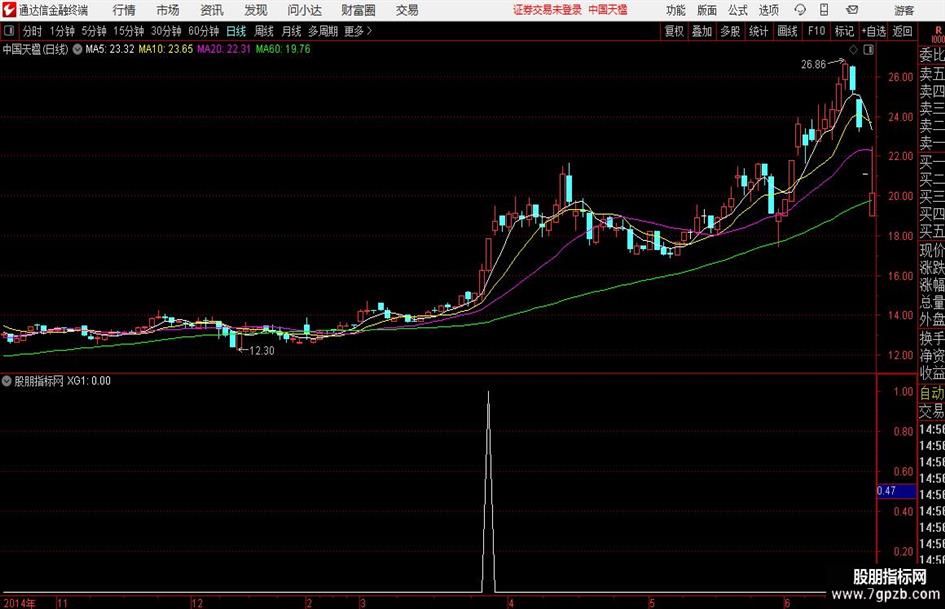Open the F10 company info button
This screenshot has height=609, width=945.
click(816, 31)
